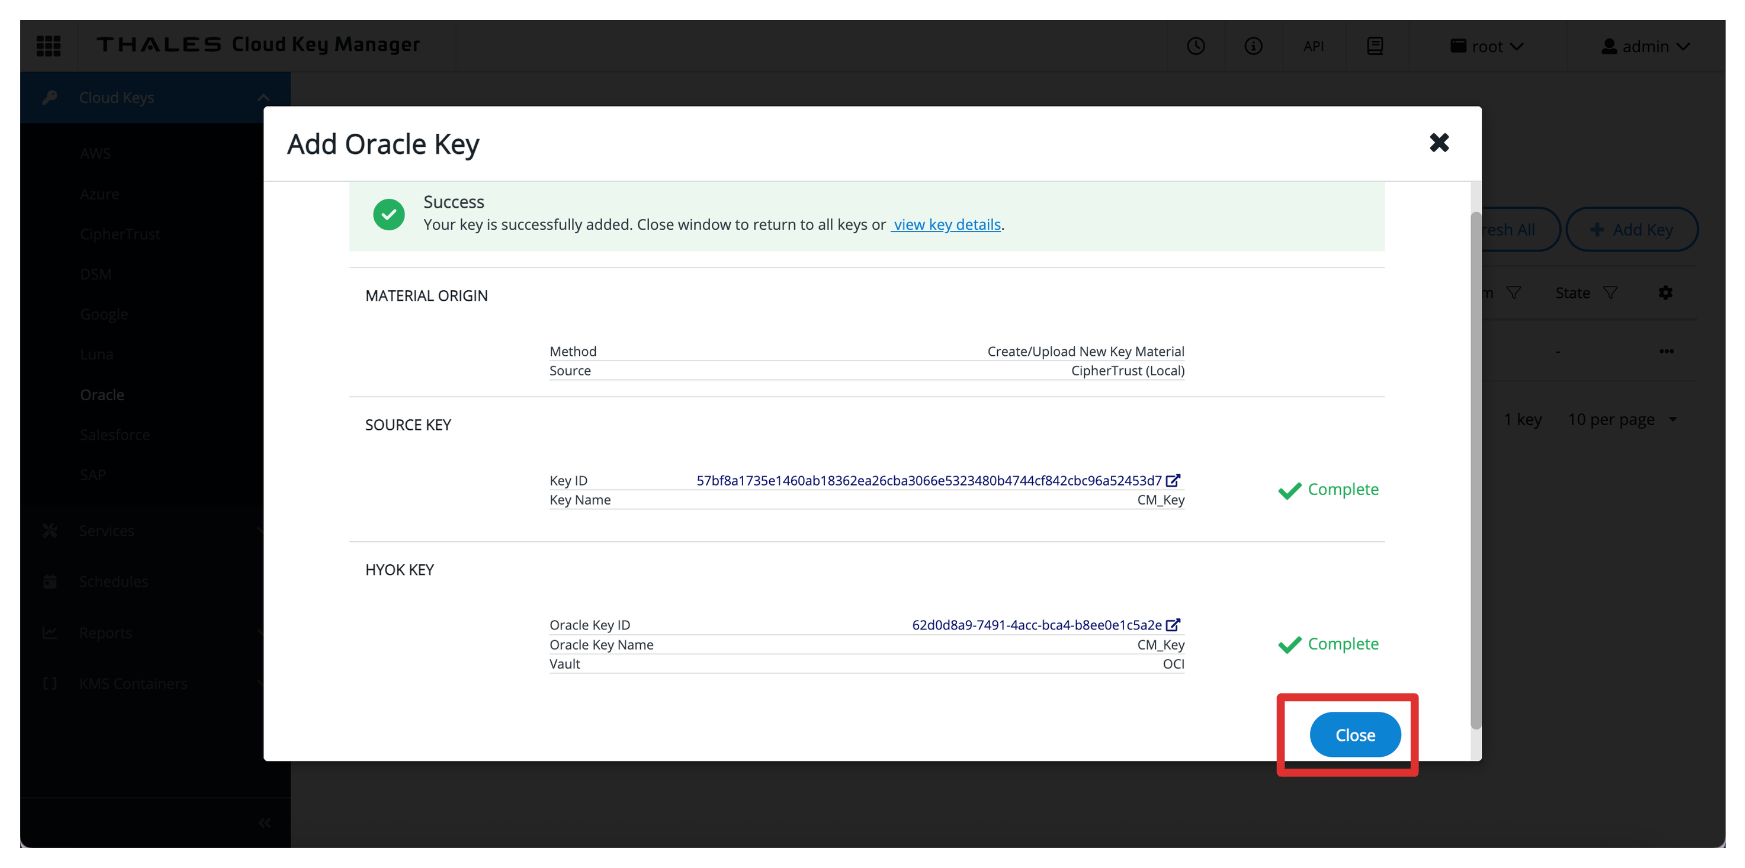
Task: Click the documentation page icon in header
Action: click(1375, 46)
